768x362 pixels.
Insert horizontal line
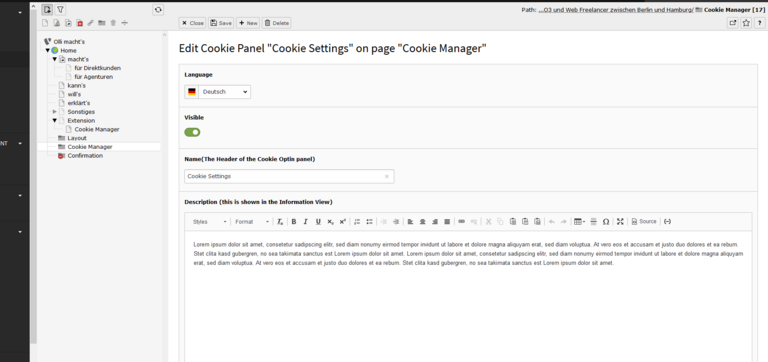point(594,221)
